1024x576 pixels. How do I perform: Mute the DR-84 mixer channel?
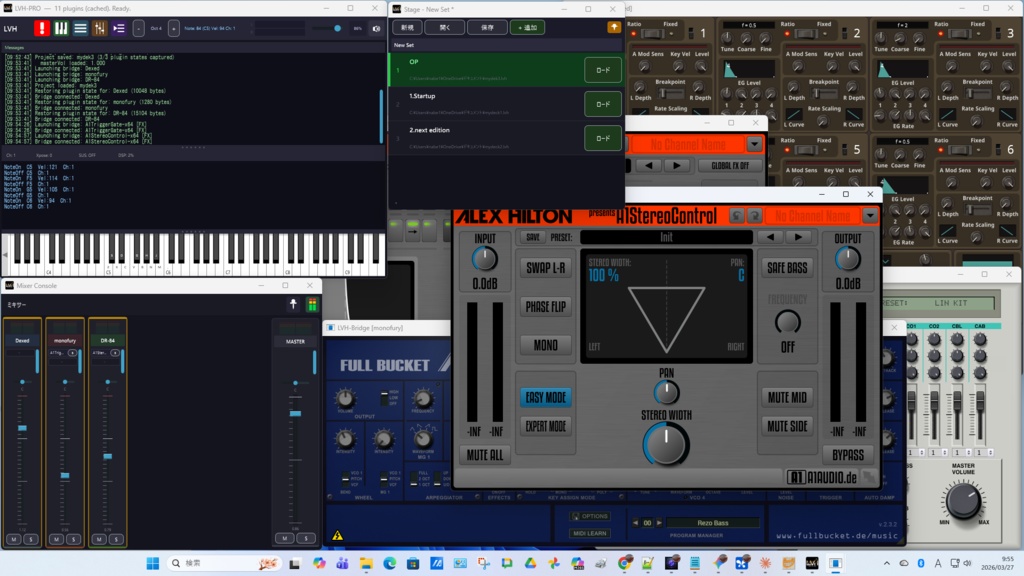pos(99,539)
